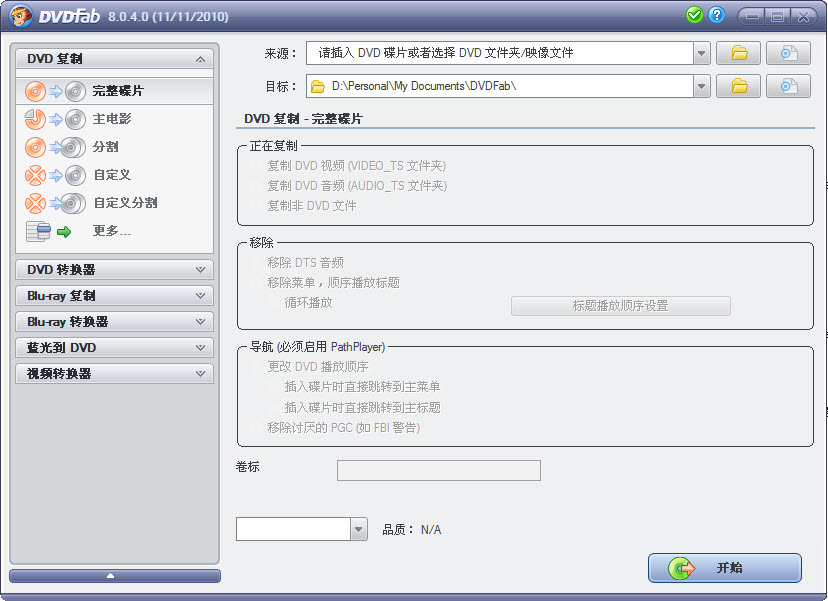Switch to the Blu-ray 复制 section

[x=114, y=295]
